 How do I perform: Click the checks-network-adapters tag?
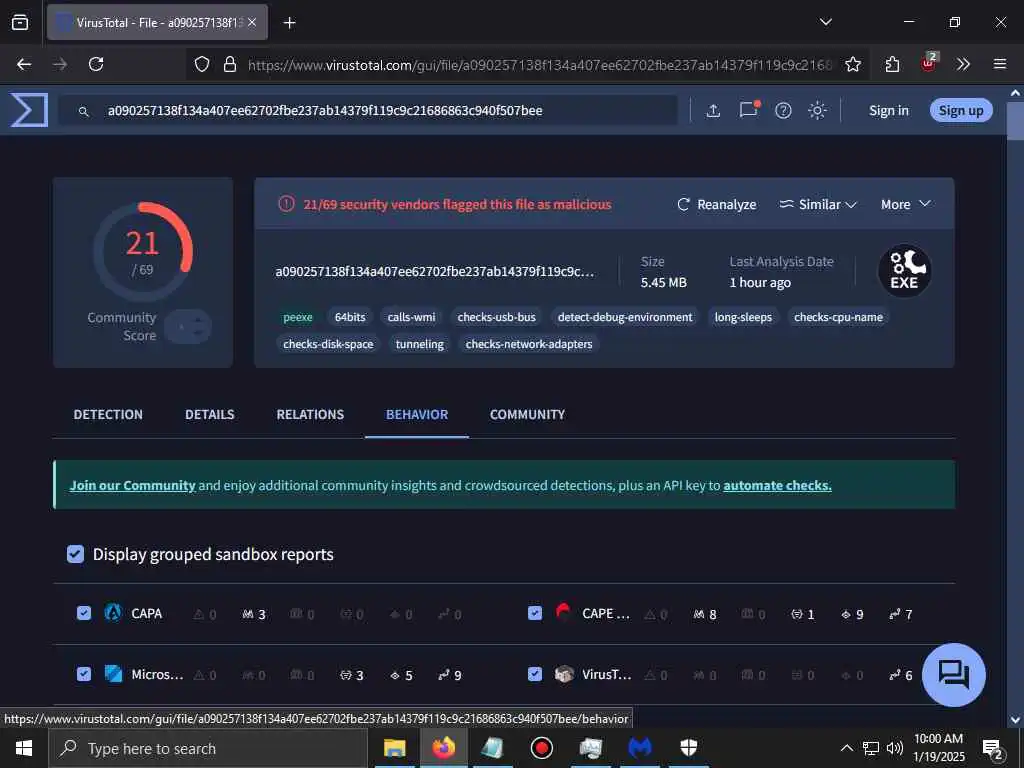pos(529,344)
